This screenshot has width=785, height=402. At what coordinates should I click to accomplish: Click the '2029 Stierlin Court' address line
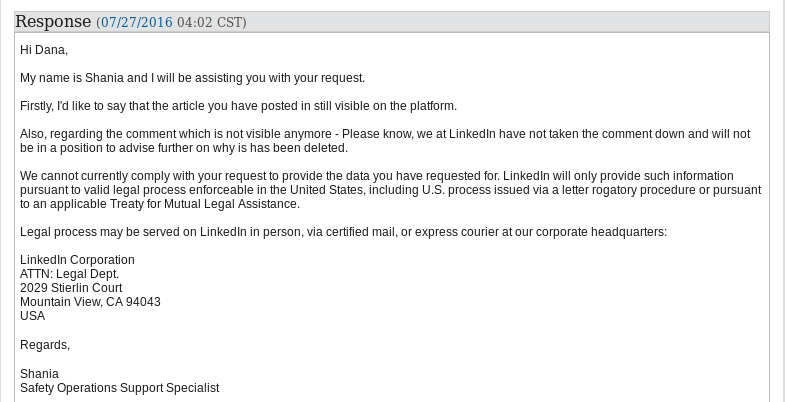click(x=71, y=288)
